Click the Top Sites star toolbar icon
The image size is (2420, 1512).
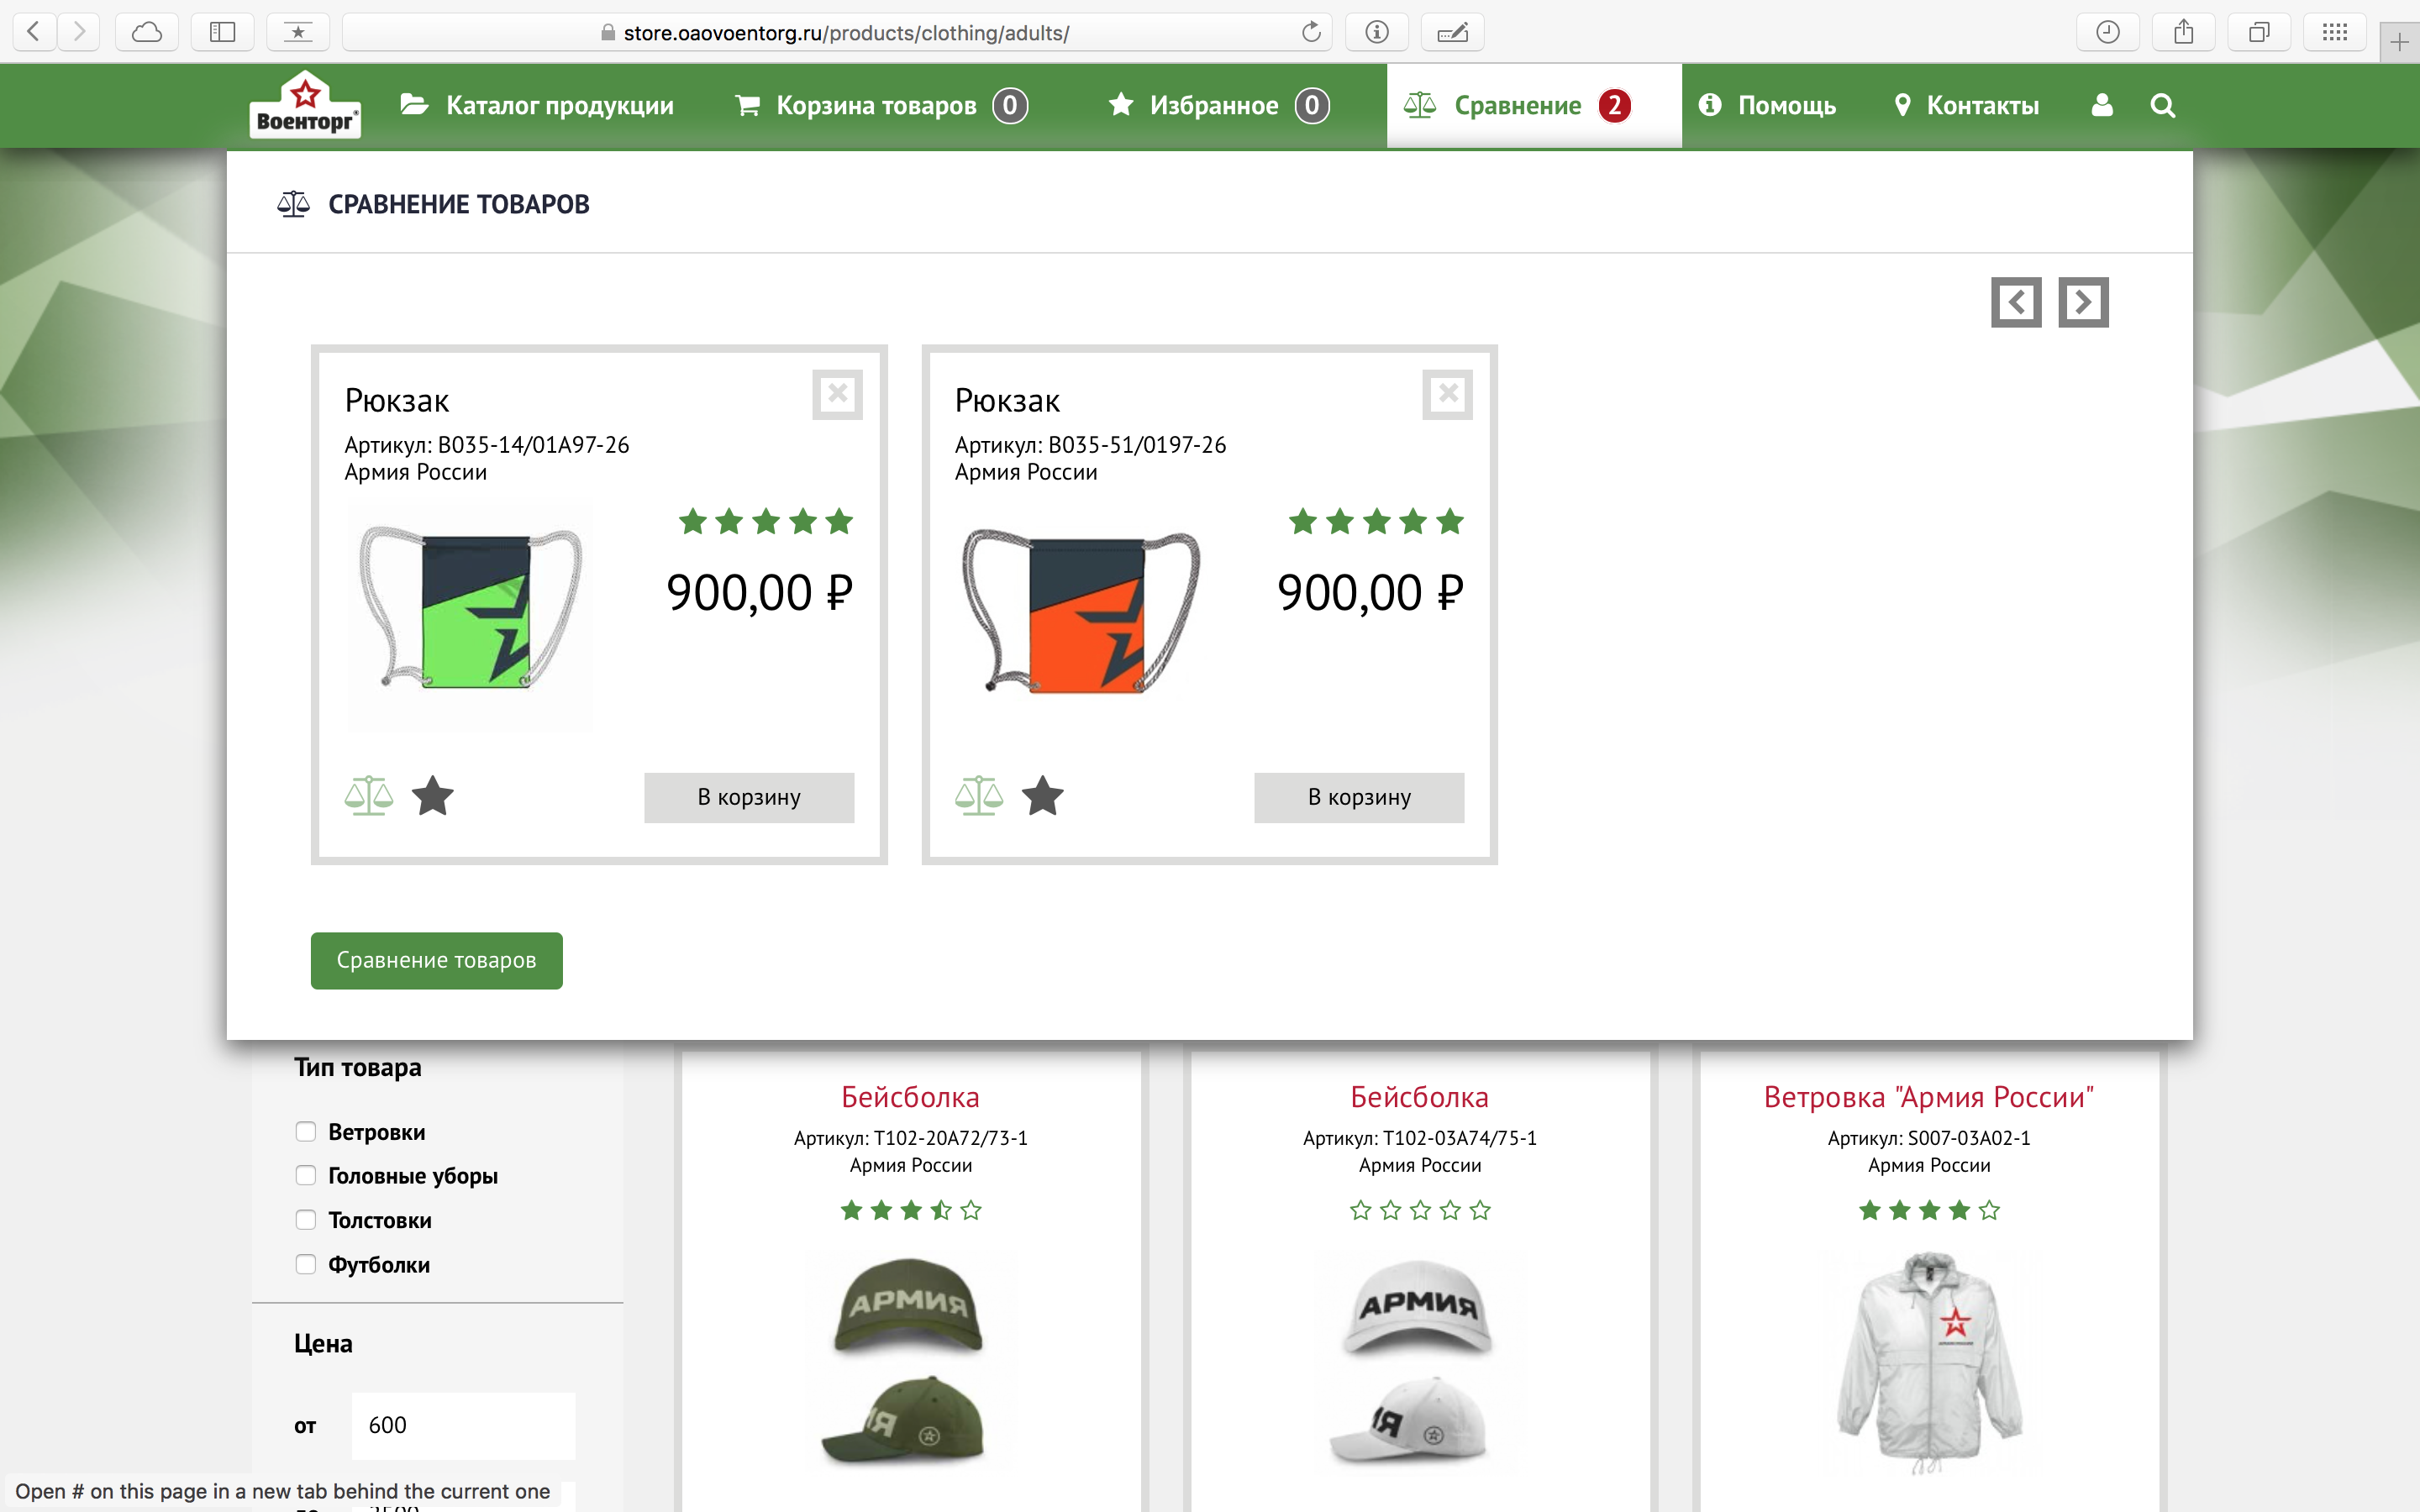[x=298, y=32]
